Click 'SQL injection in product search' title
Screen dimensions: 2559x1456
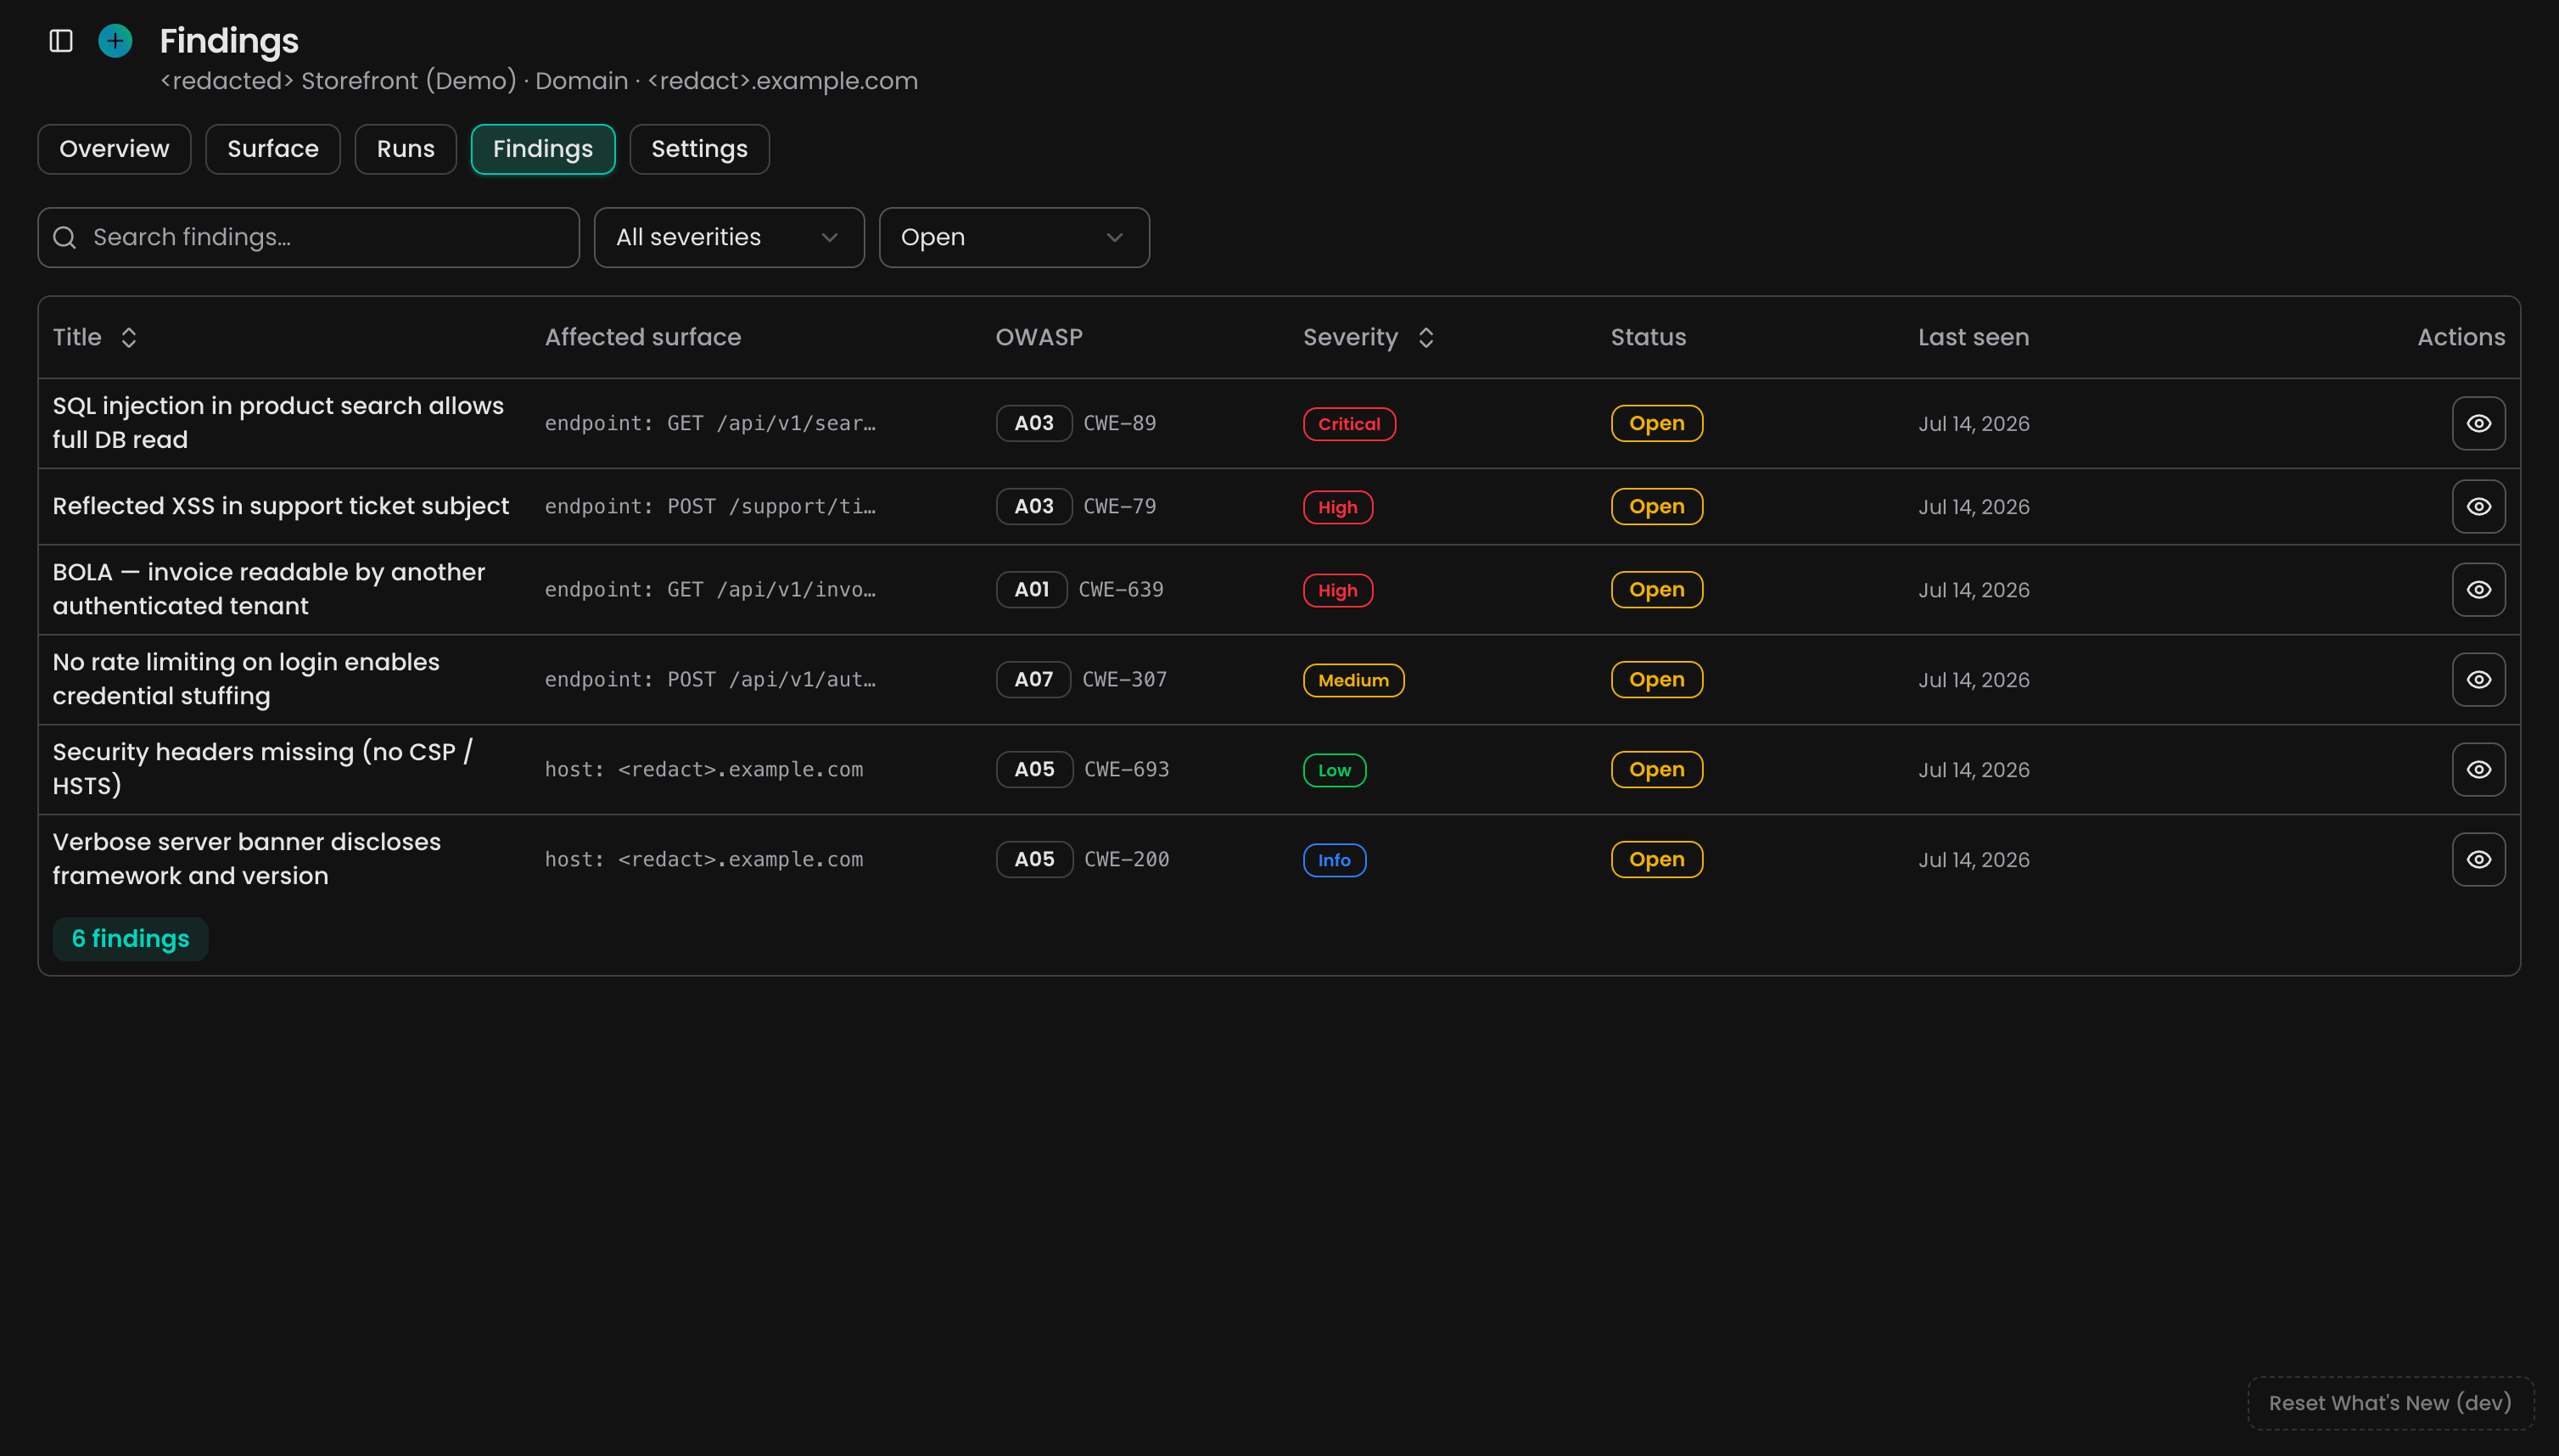pos(278,423)
